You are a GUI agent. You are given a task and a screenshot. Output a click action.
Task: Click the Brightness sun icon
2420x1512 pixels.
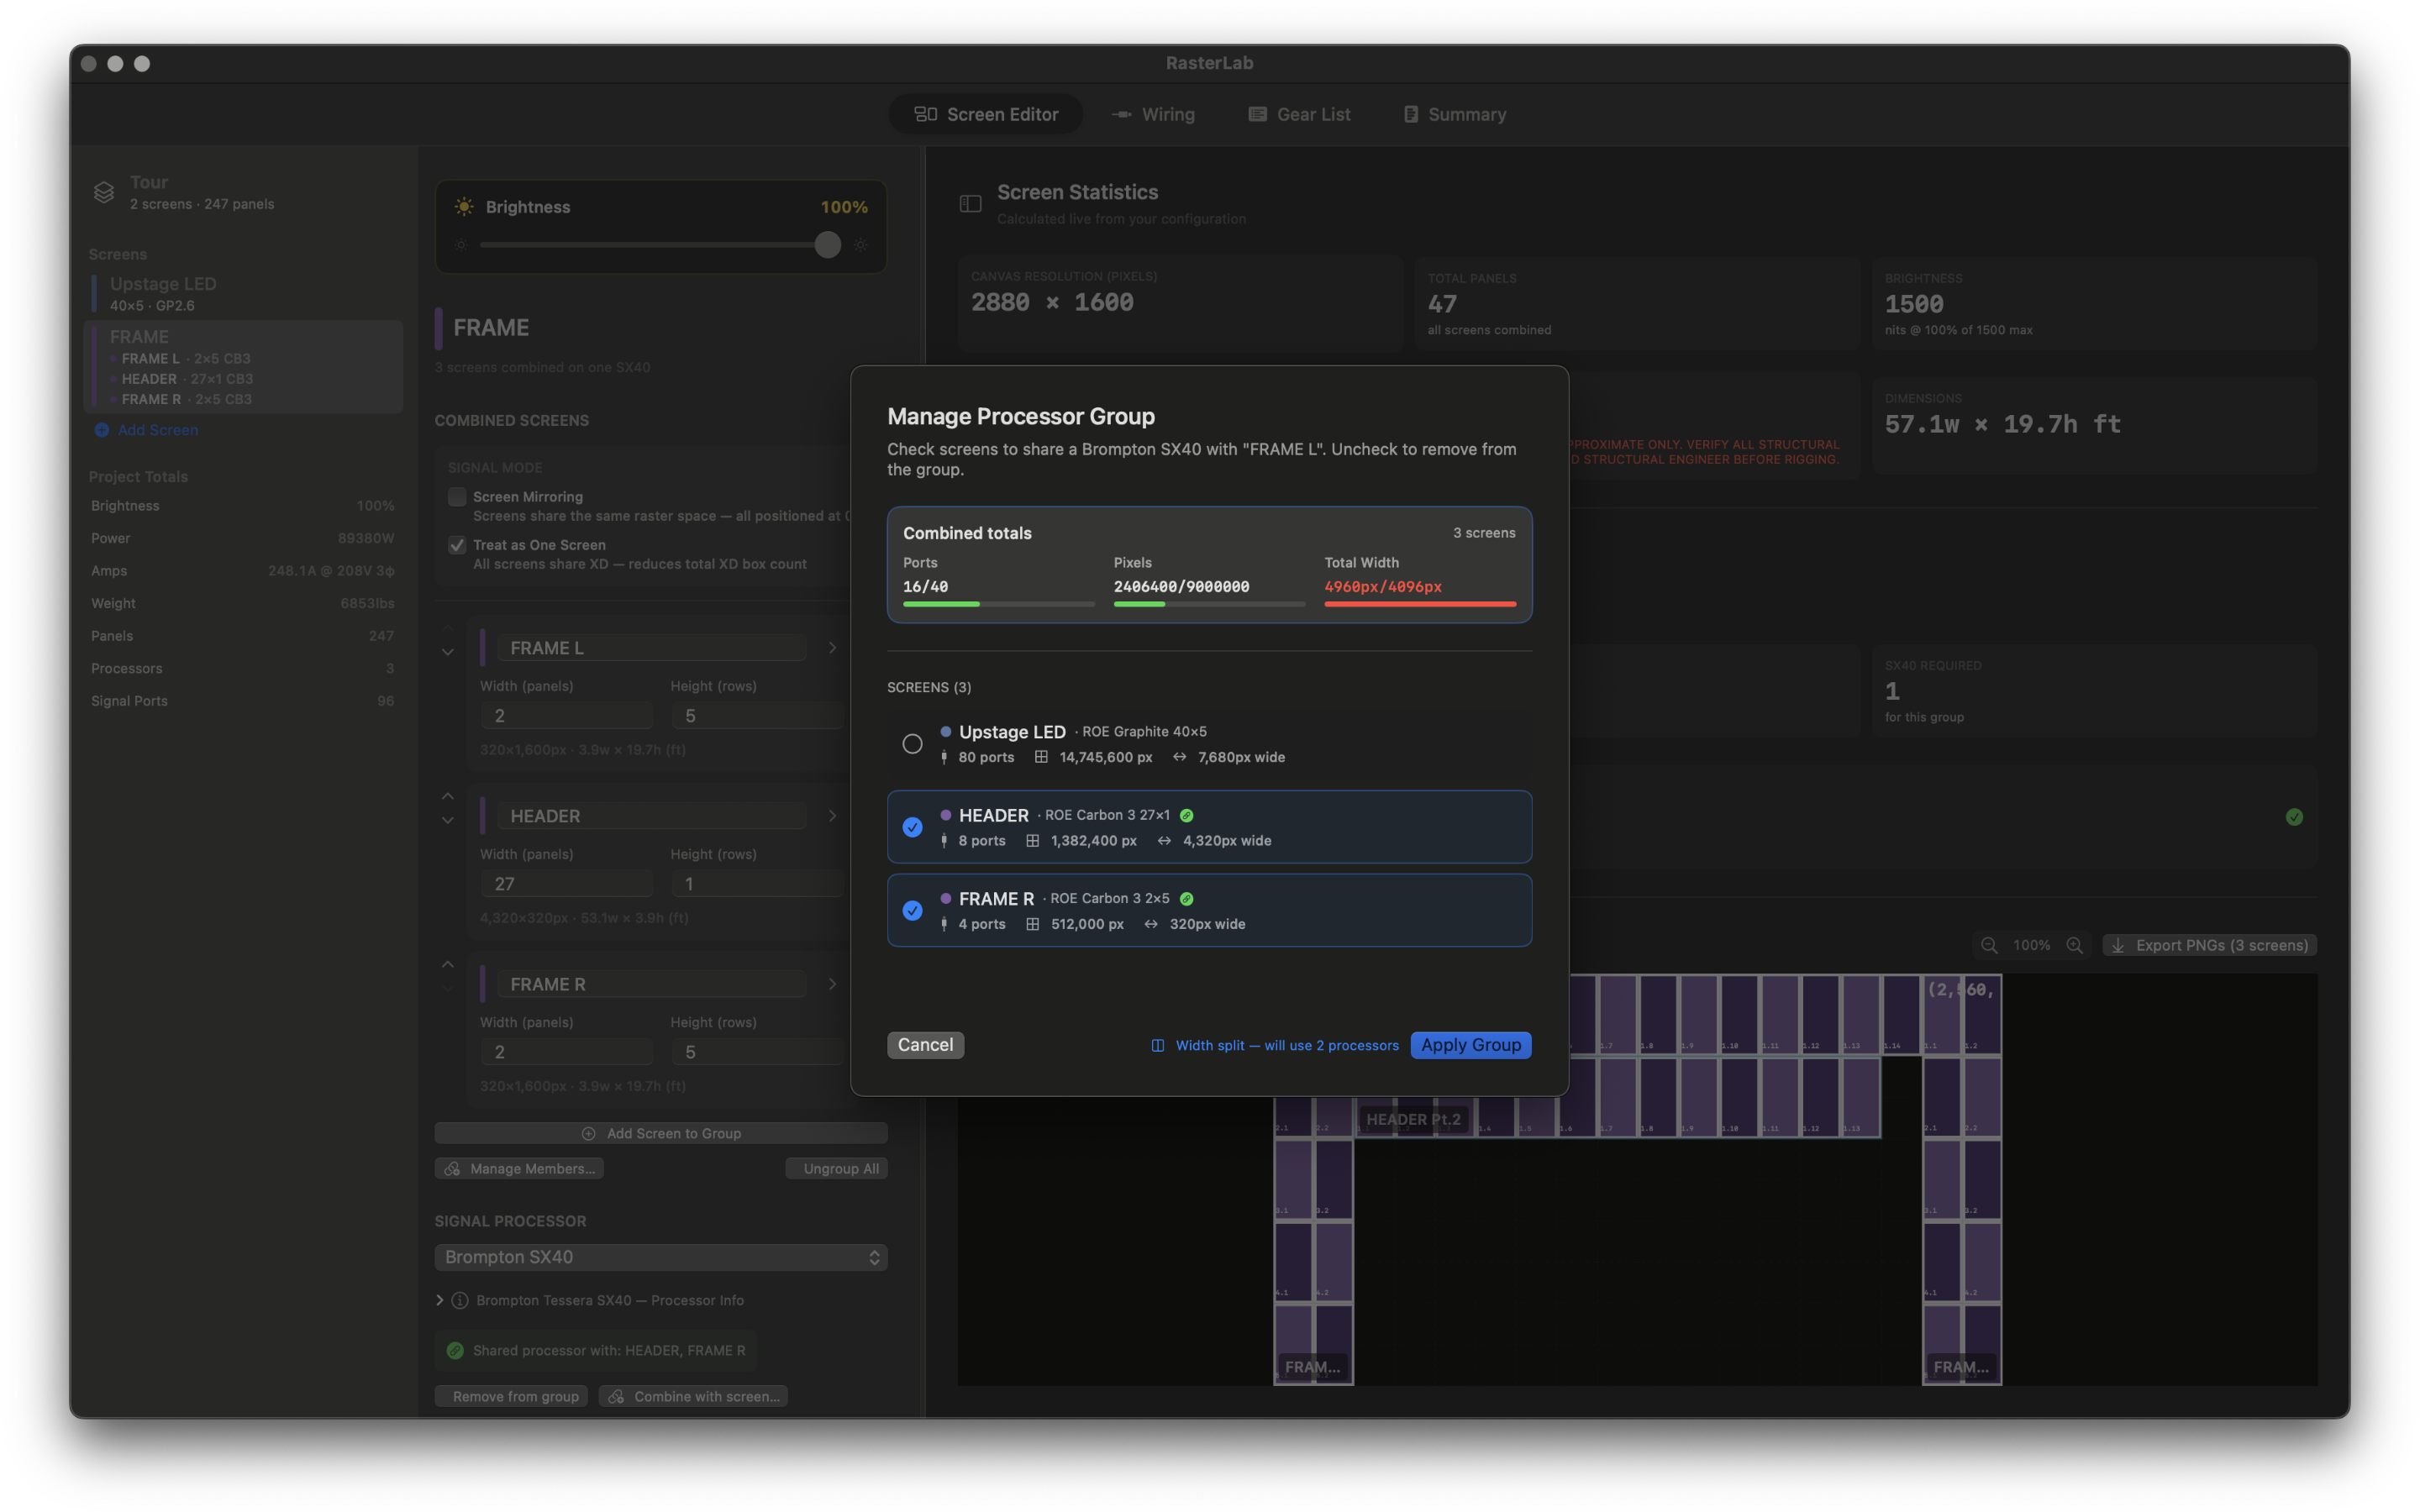pos(464,207)
